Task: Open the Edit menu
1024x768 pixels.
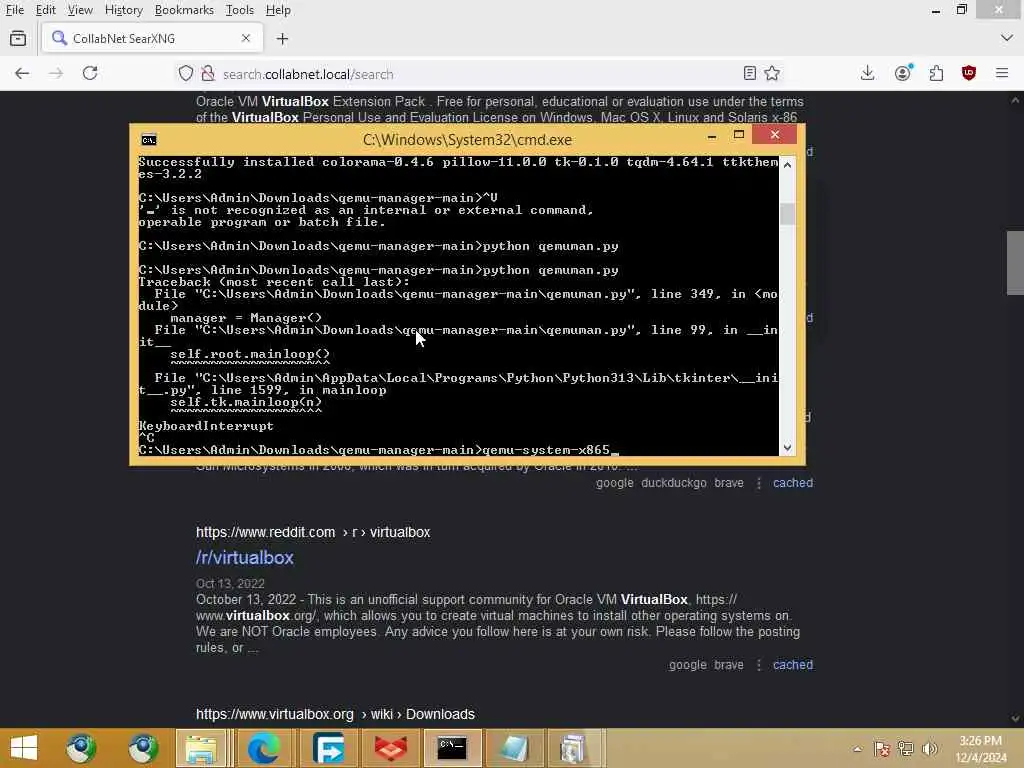Action: click(x=45, y=10)
